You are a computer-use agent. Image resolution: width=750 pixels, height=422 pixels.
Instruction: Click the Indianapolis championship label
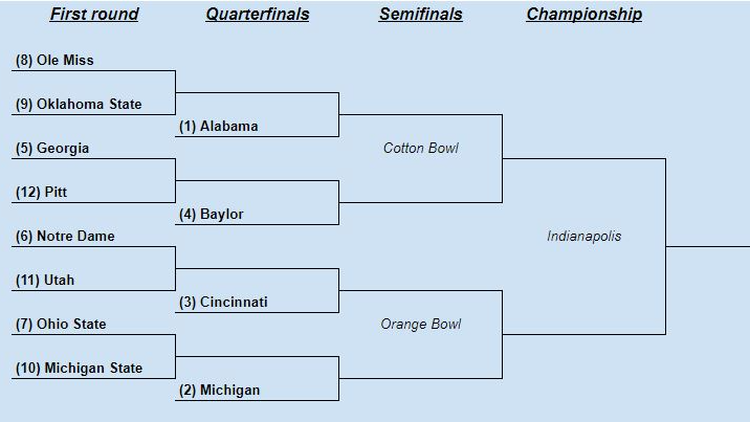(x=584, y=236)
